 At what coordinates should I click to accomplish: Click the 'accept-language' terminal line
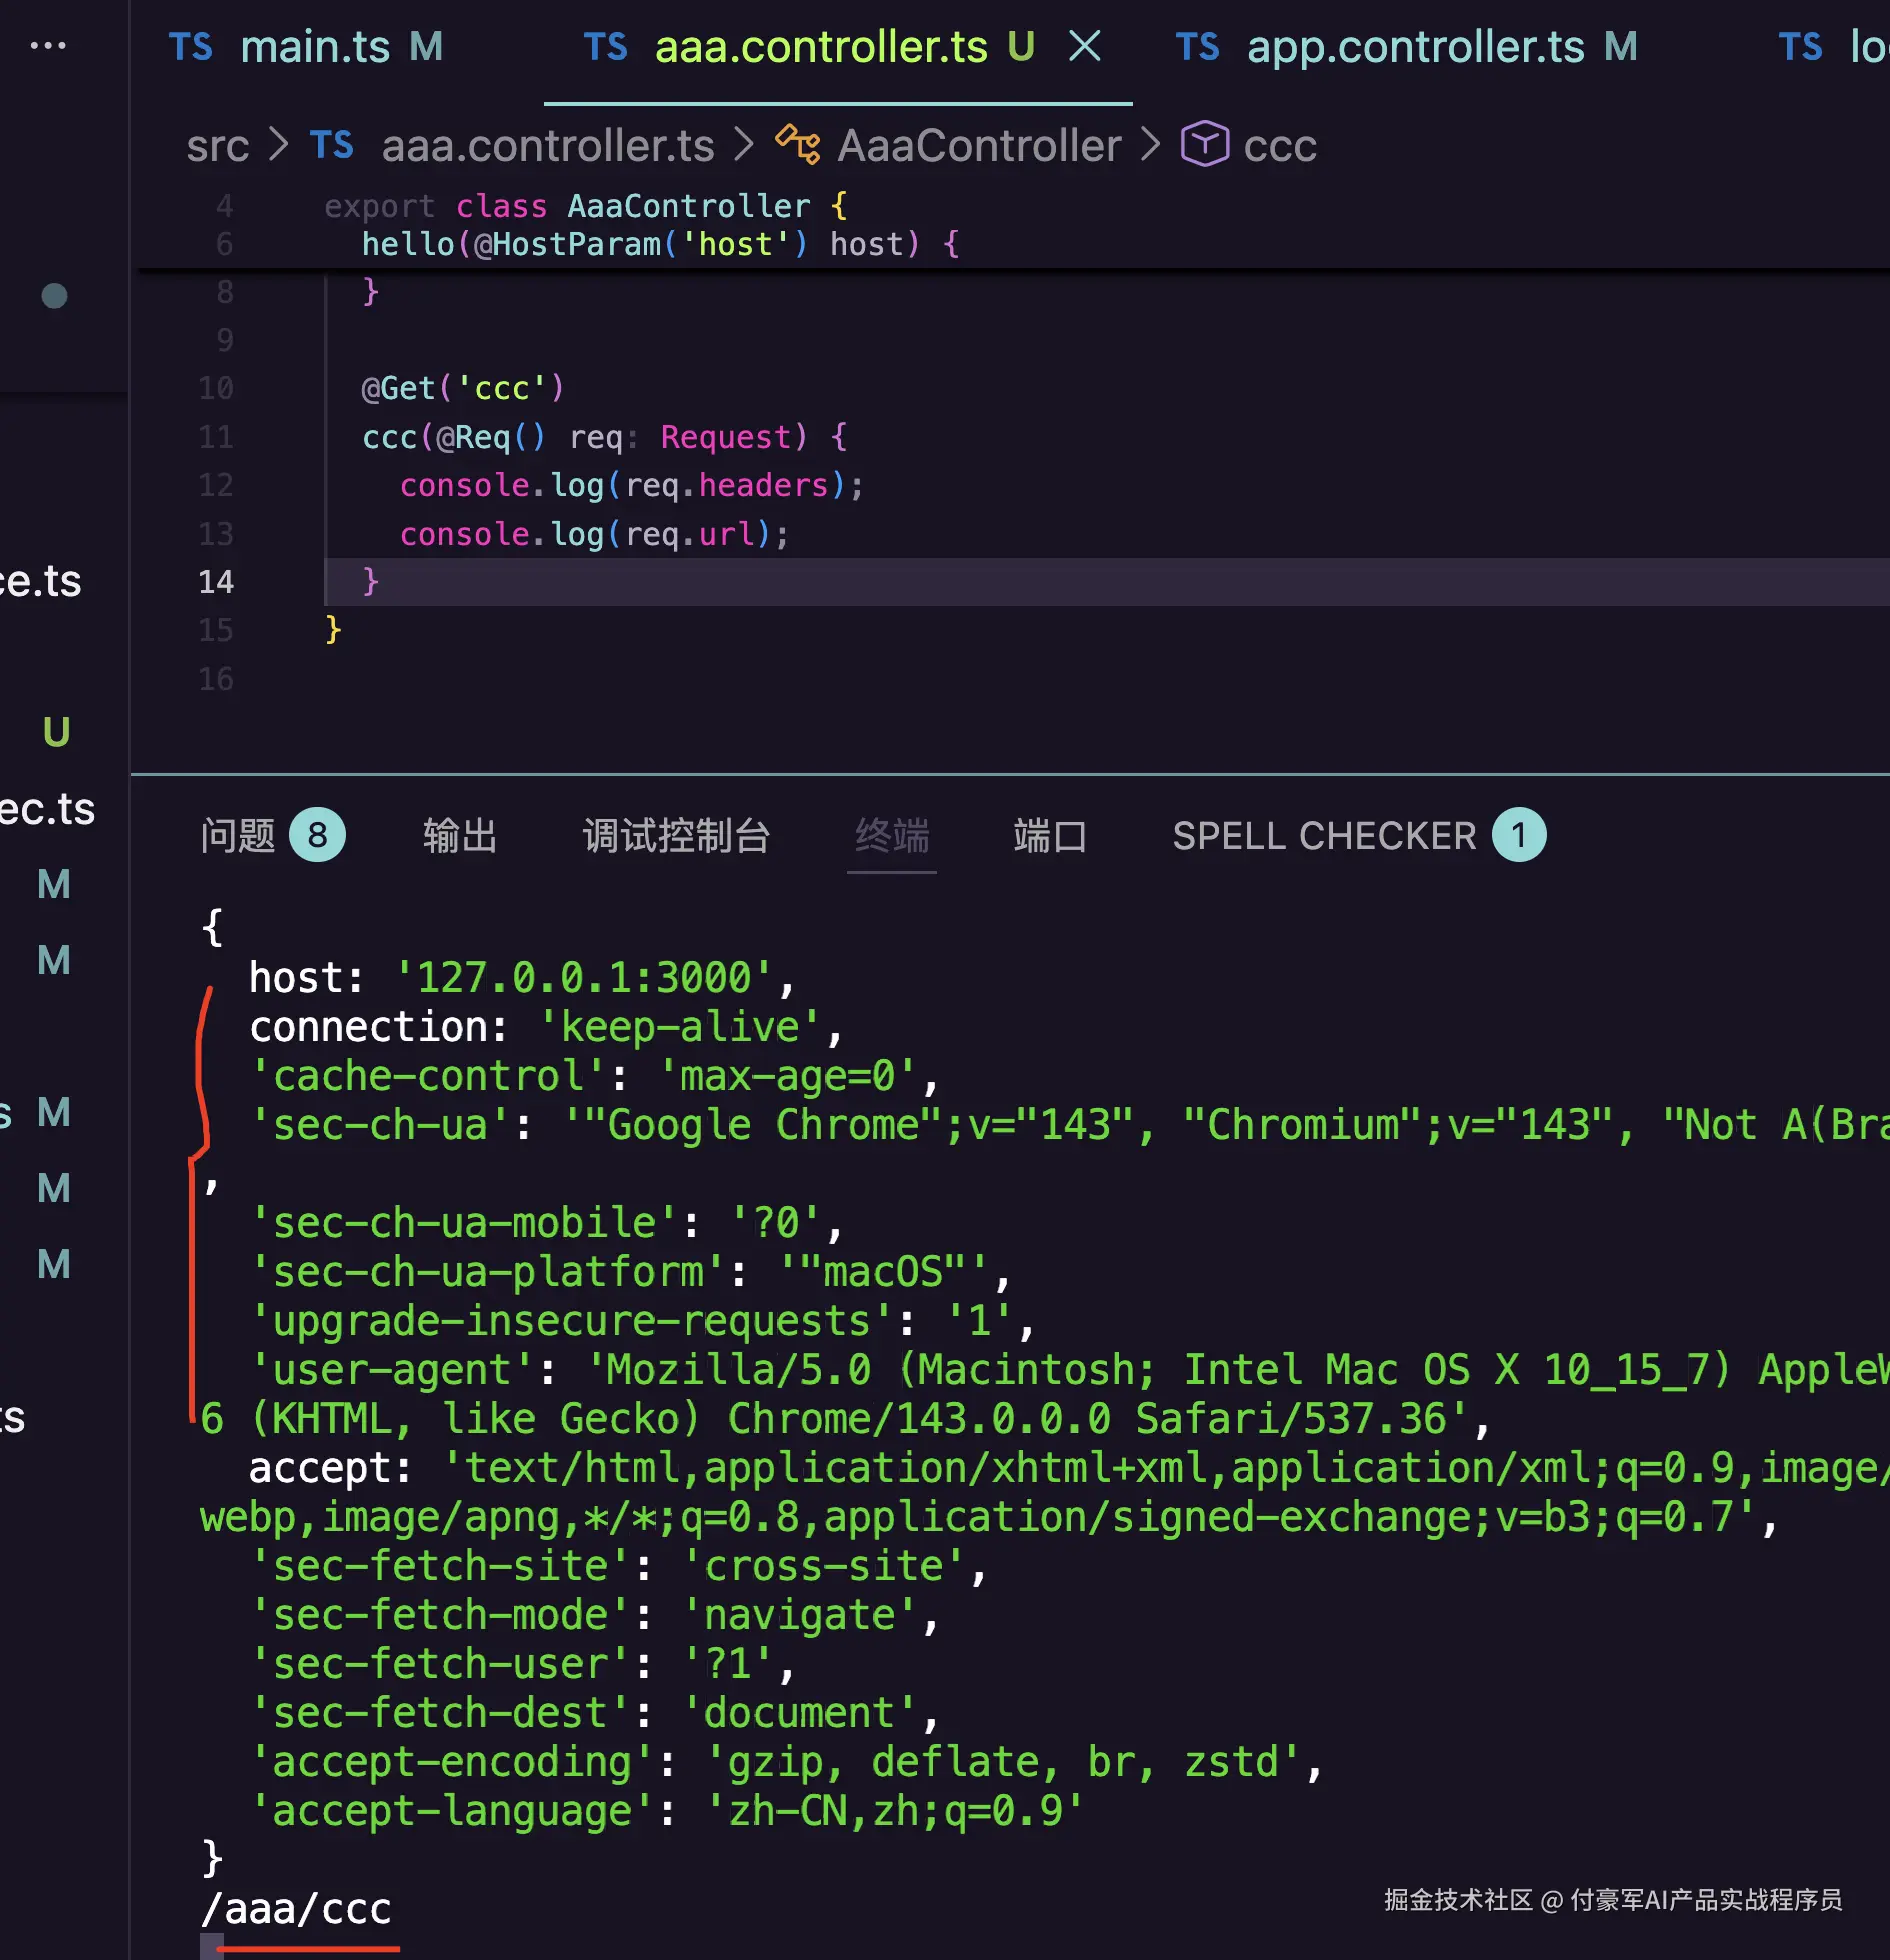(666, 1811)
